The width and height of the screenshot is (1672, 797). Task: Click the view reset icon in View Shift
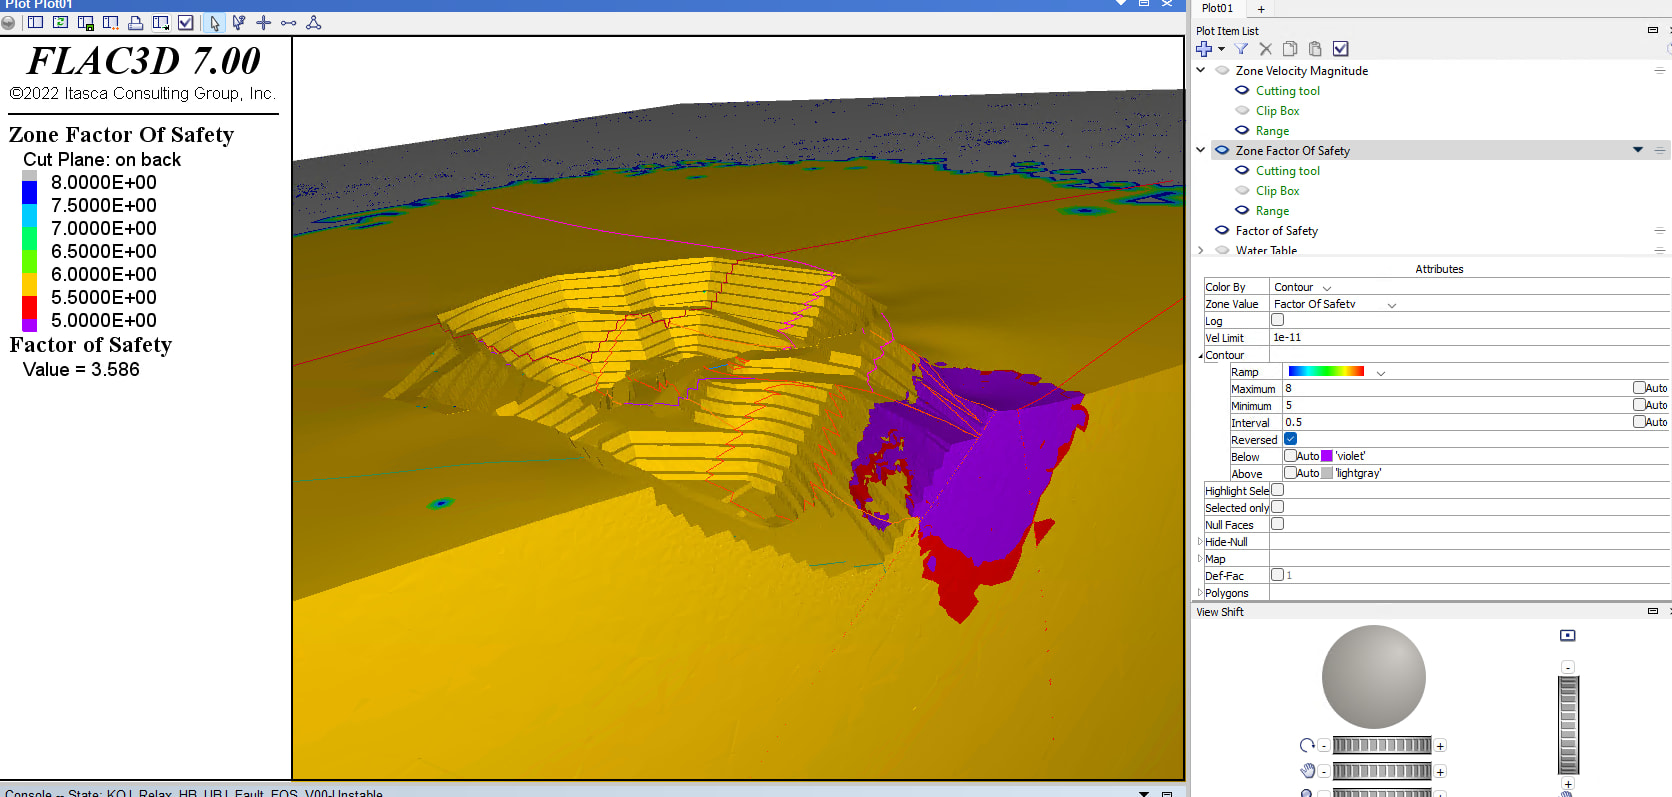1567,636
